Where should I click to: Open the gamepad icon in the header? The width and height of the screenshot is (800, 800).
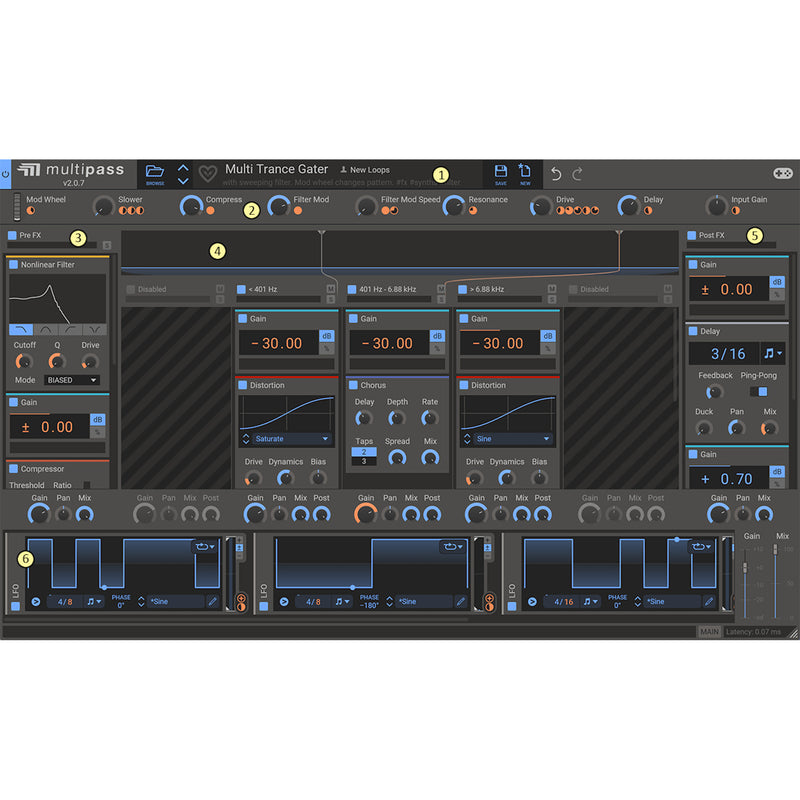[783, 173]
